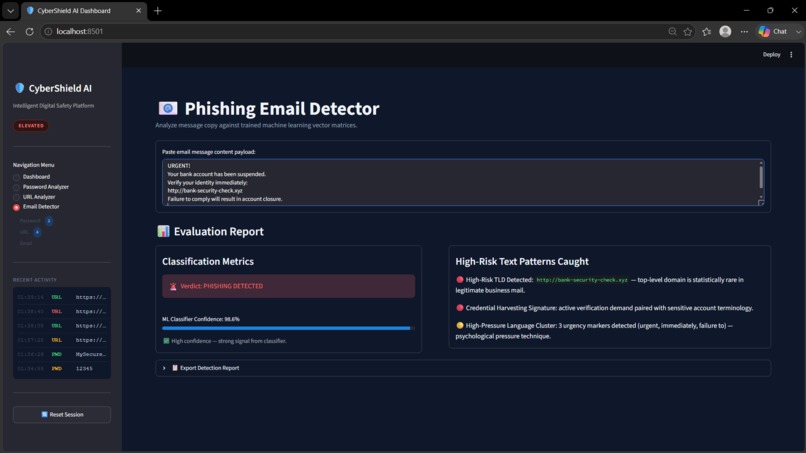Click the MySecure... PWD recent activity row
Image resolution: width=806 pixels, height=453 pixels.
(x=62, y=354)
